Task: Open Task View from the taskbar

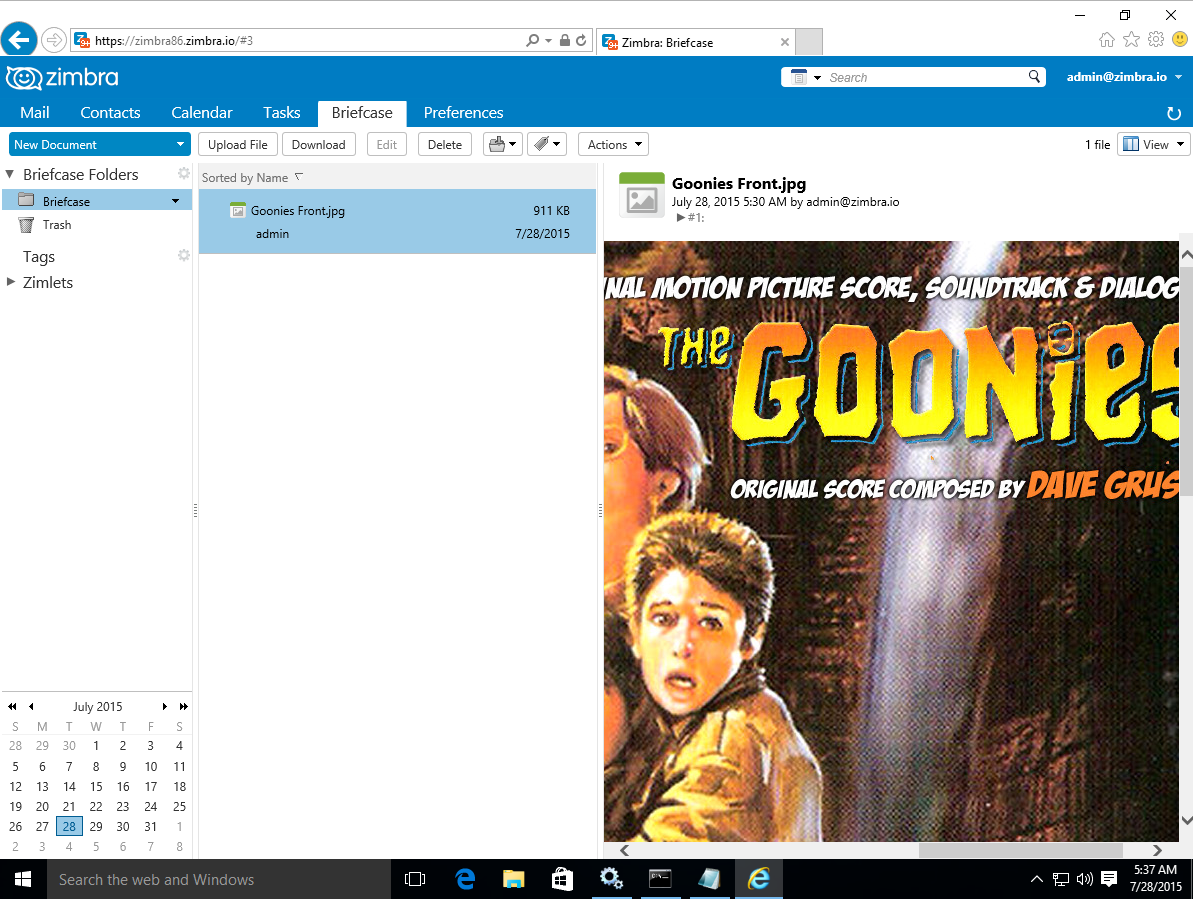Action: tap(415, 879)
